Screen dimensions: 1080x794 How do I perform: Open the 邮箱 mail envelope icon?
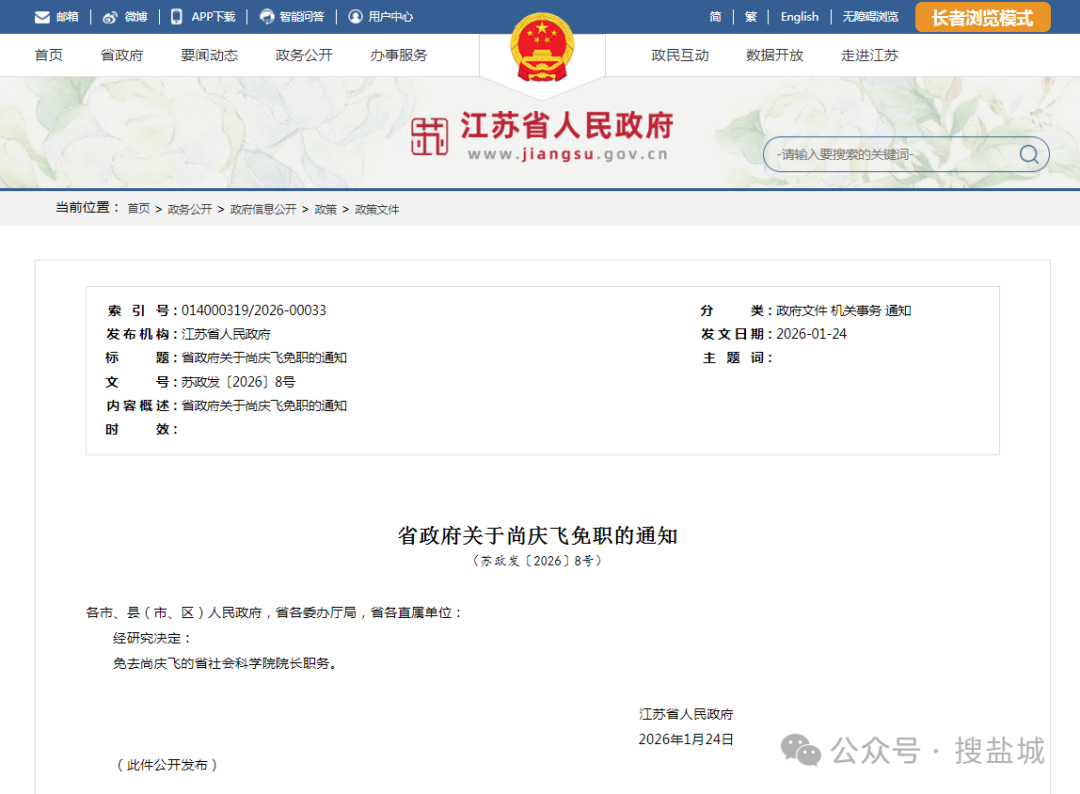click(42, 17)
